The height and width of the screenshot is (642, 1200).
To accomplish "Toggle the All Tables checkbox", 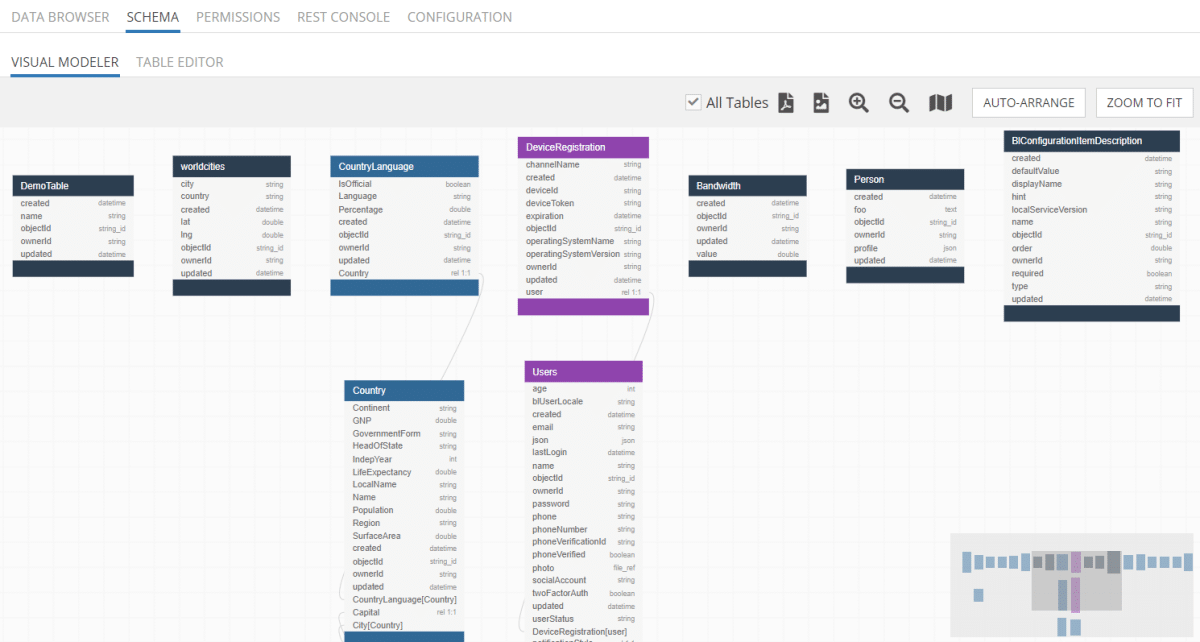I will [x=693, y=102].
